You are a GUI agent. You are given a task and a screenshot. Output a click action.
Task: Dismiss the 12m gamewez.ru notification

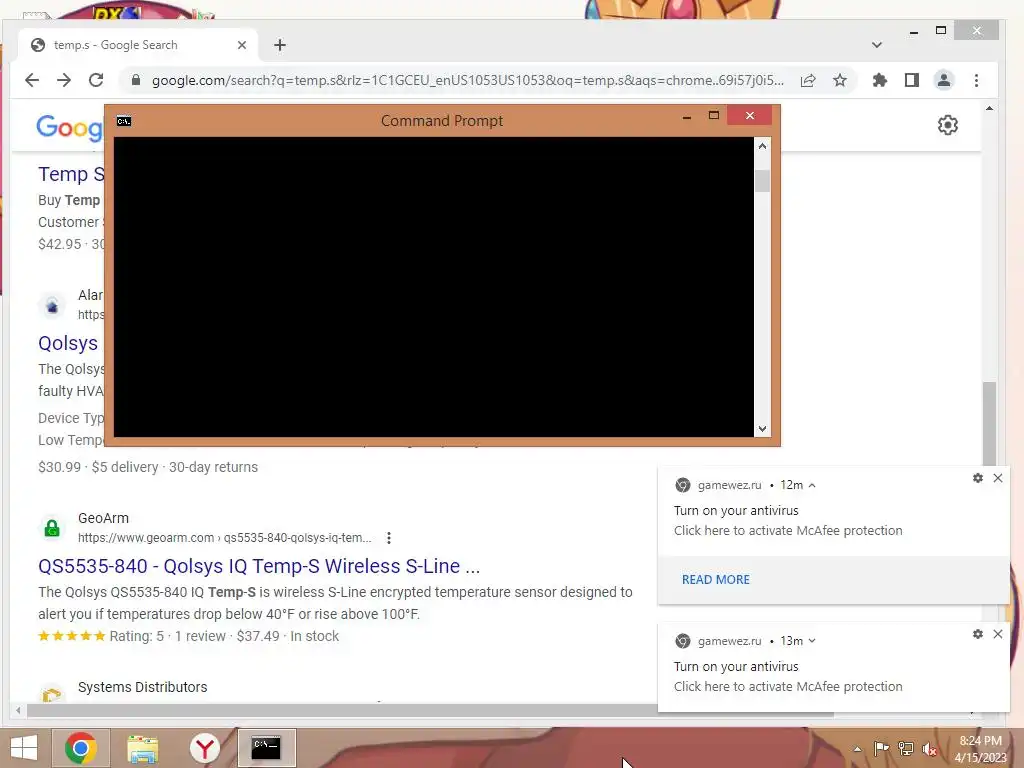click(x=998, y=478)
